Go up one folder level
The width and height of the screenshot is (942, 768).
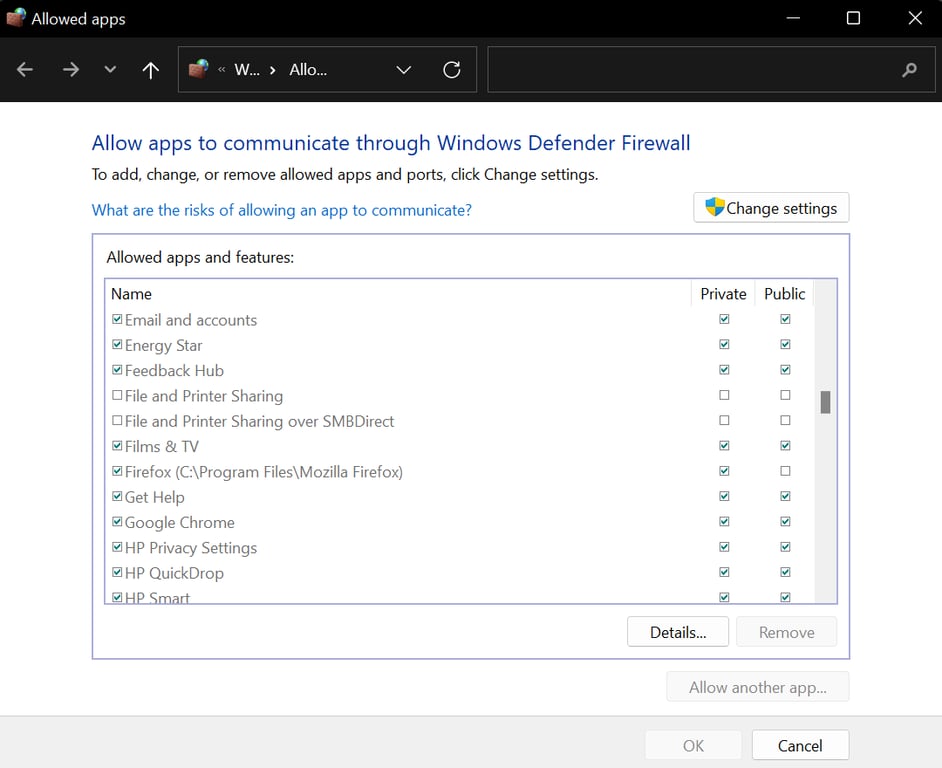coord(150,69)
